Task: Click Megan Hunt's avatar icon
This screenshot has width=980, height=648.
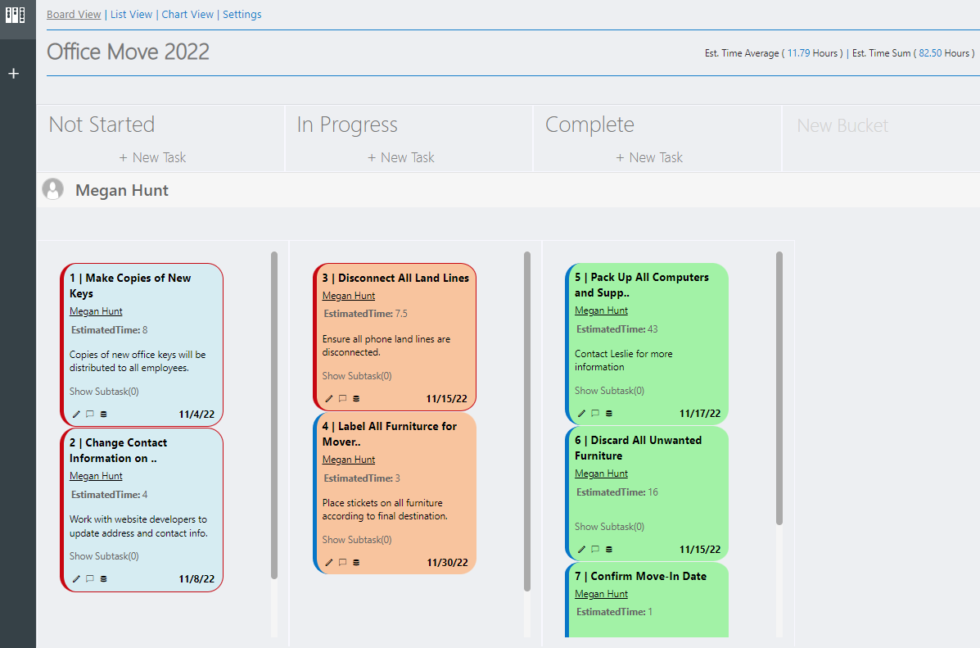Action: click(52, 189)
